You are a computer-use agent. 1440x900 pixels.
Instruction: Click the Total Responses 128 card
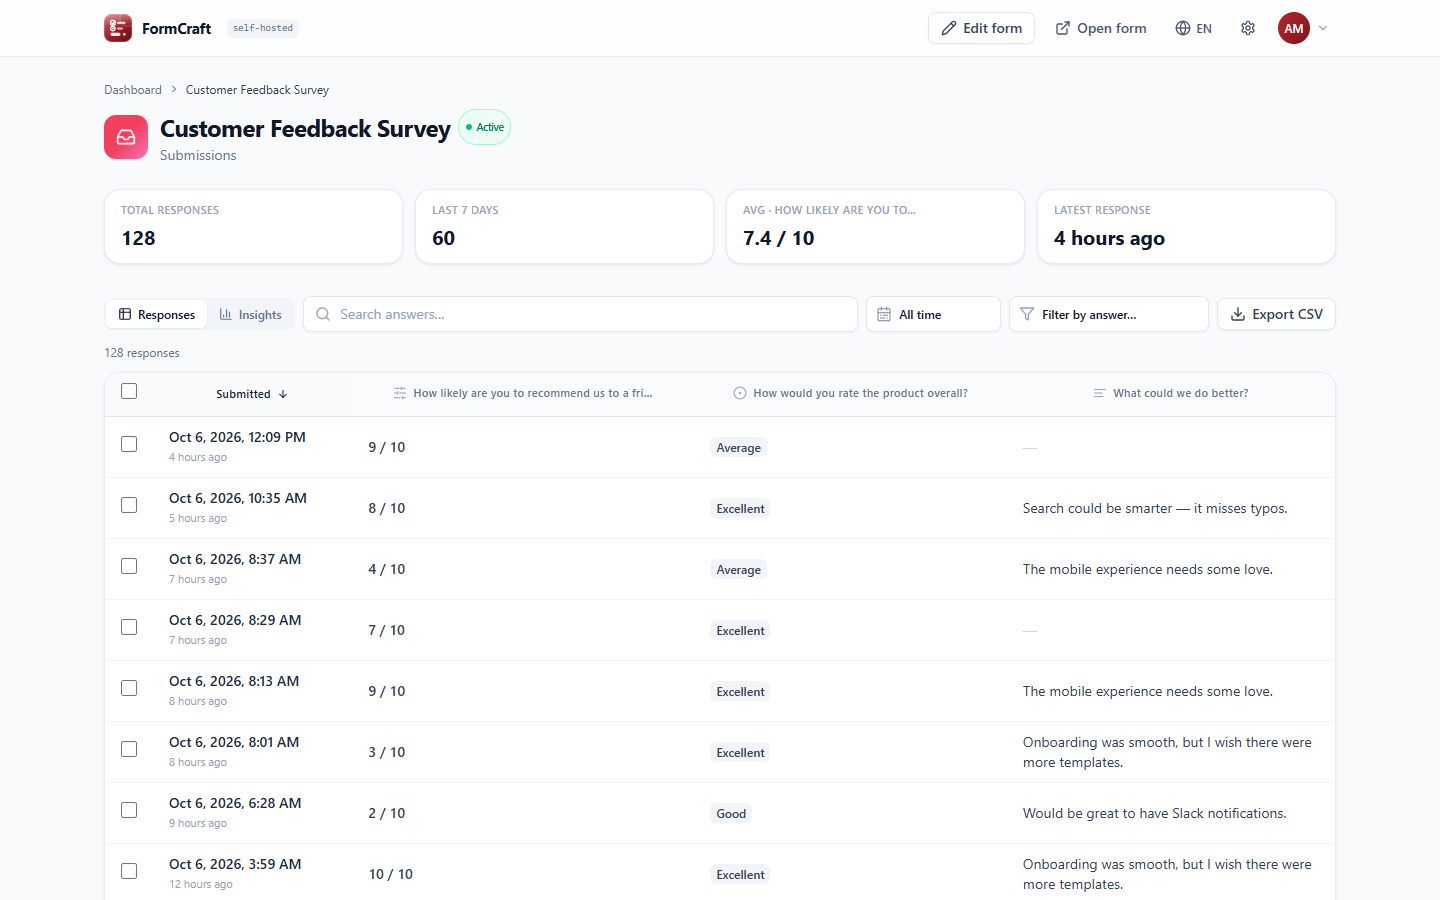[253, 227]
